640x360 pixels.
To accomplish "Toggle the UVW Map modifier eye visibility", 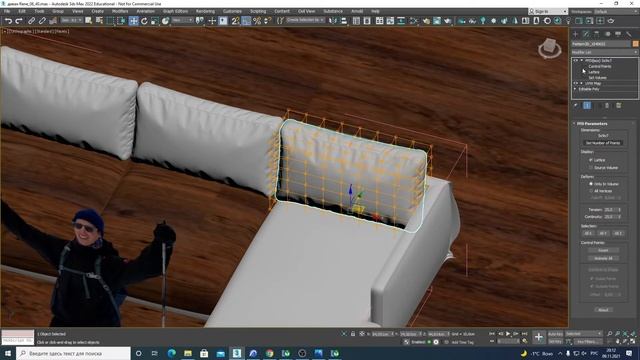I will tap(576, 83).
